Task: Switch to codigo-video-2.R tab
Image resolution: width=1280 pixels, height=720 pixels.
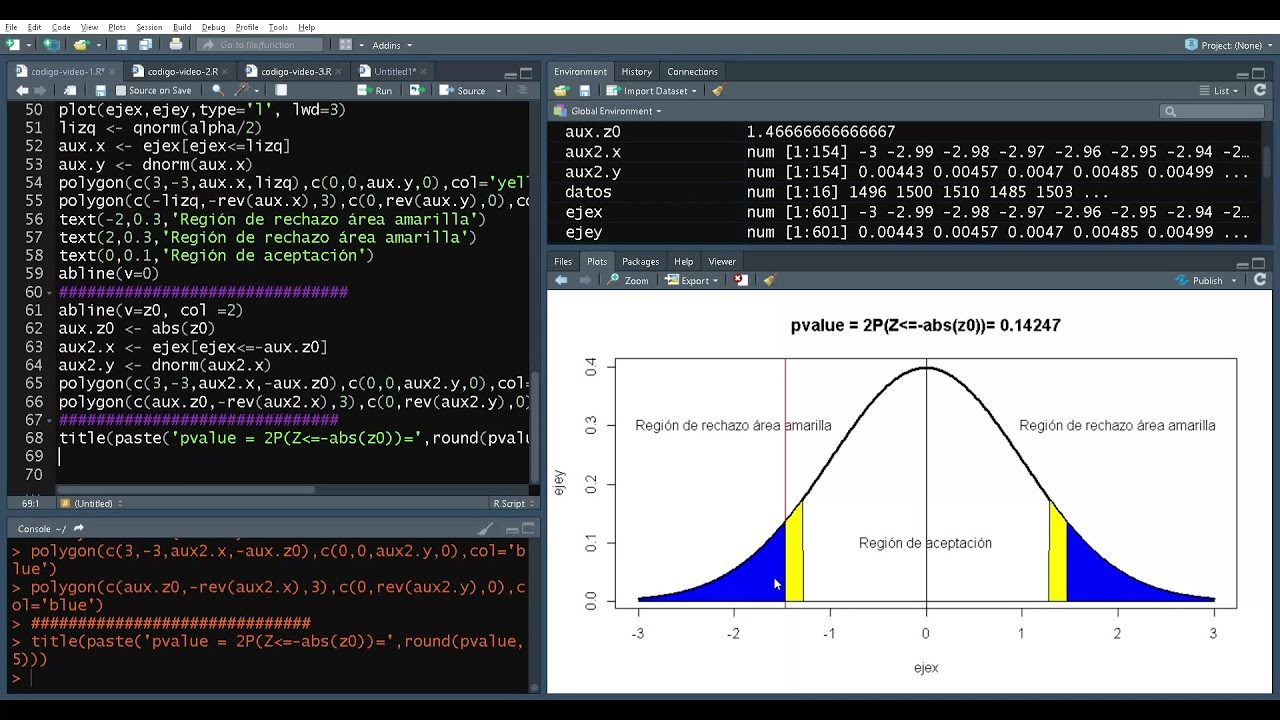Action: pos(182,72)
